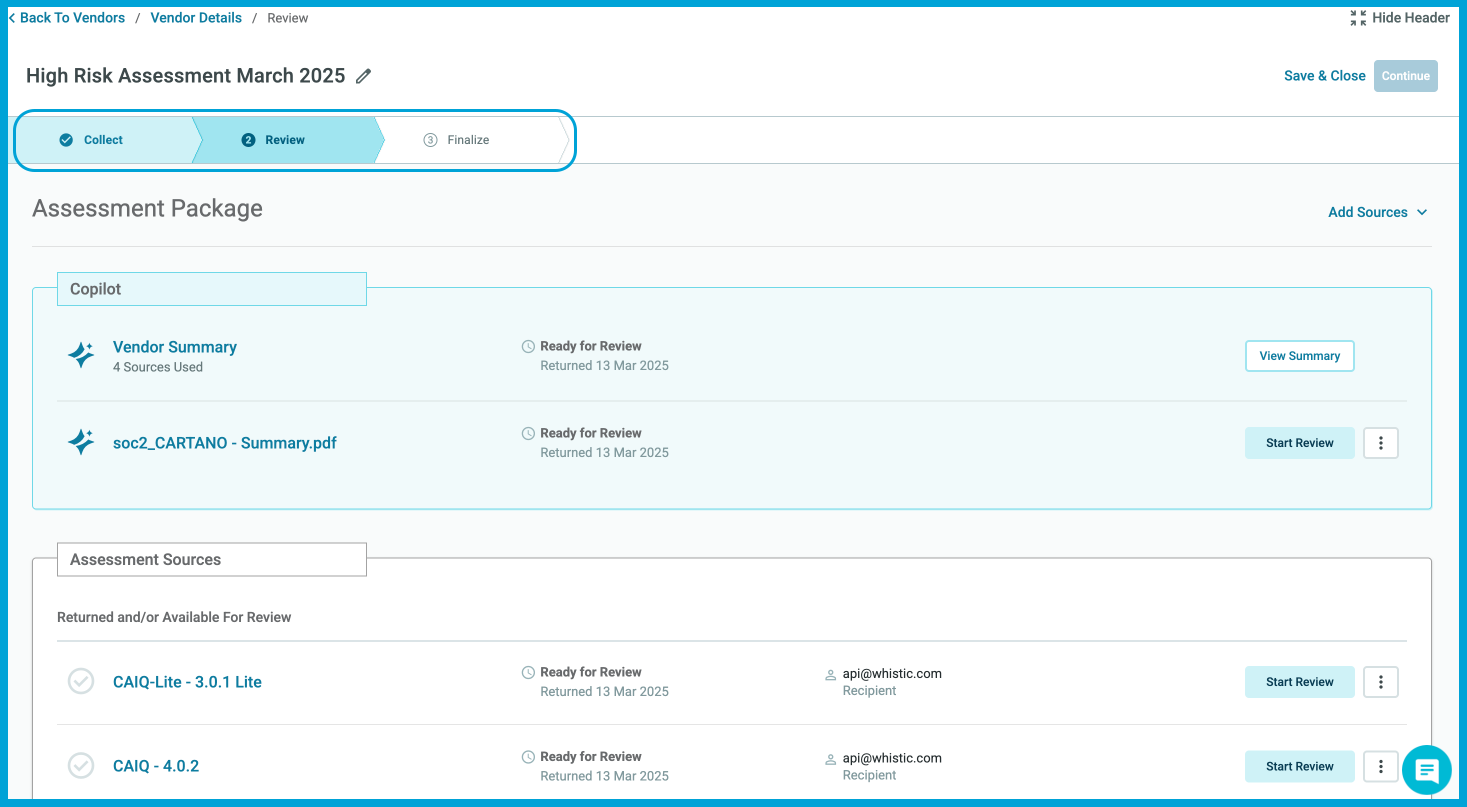Click the recipient person icon for api@whistic.com
Image resolution: width=1467 pixels, height=807 pixels.
click(x=830, y=673)
